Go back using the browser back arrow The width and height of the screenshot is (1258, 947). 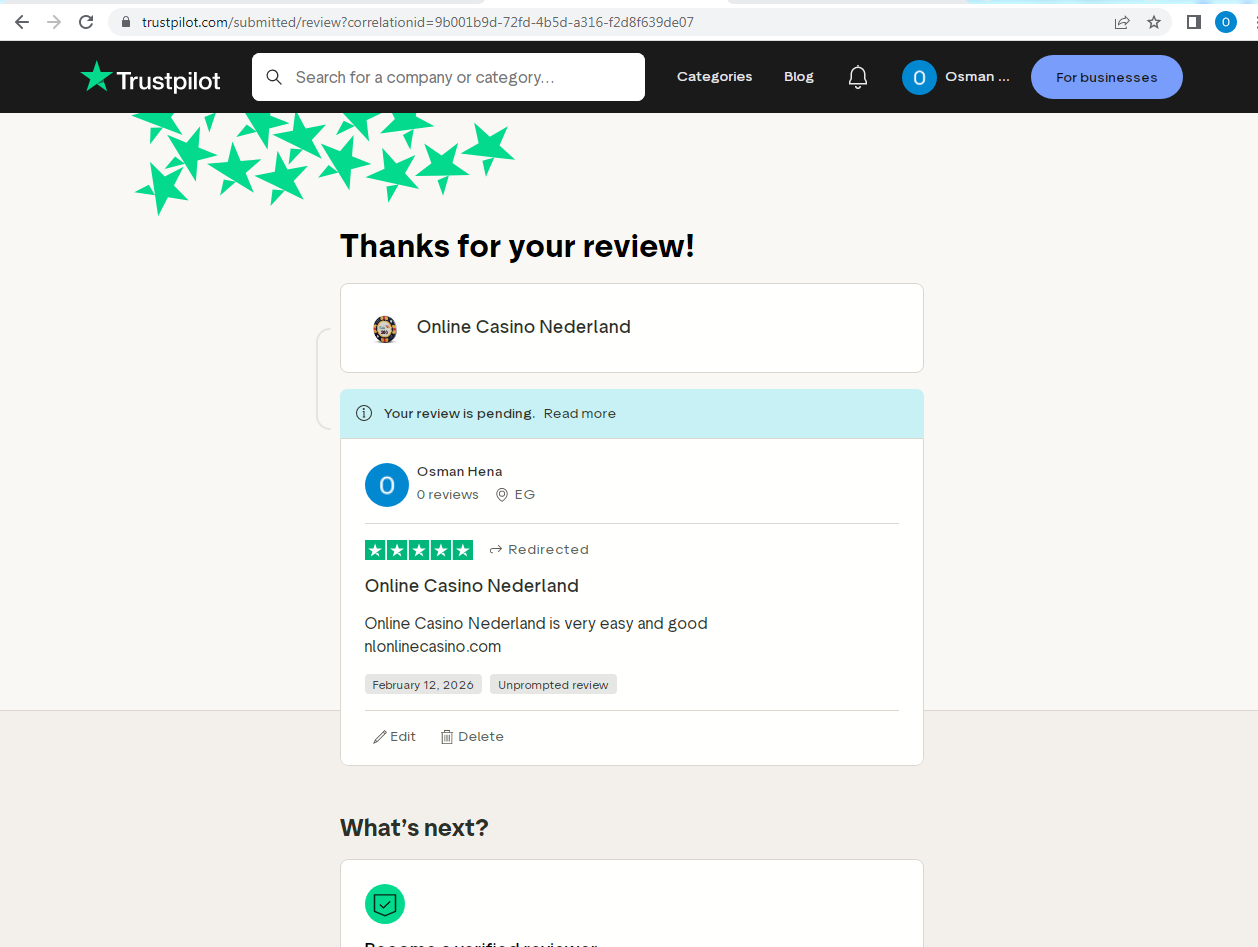[x=22, y=22]
